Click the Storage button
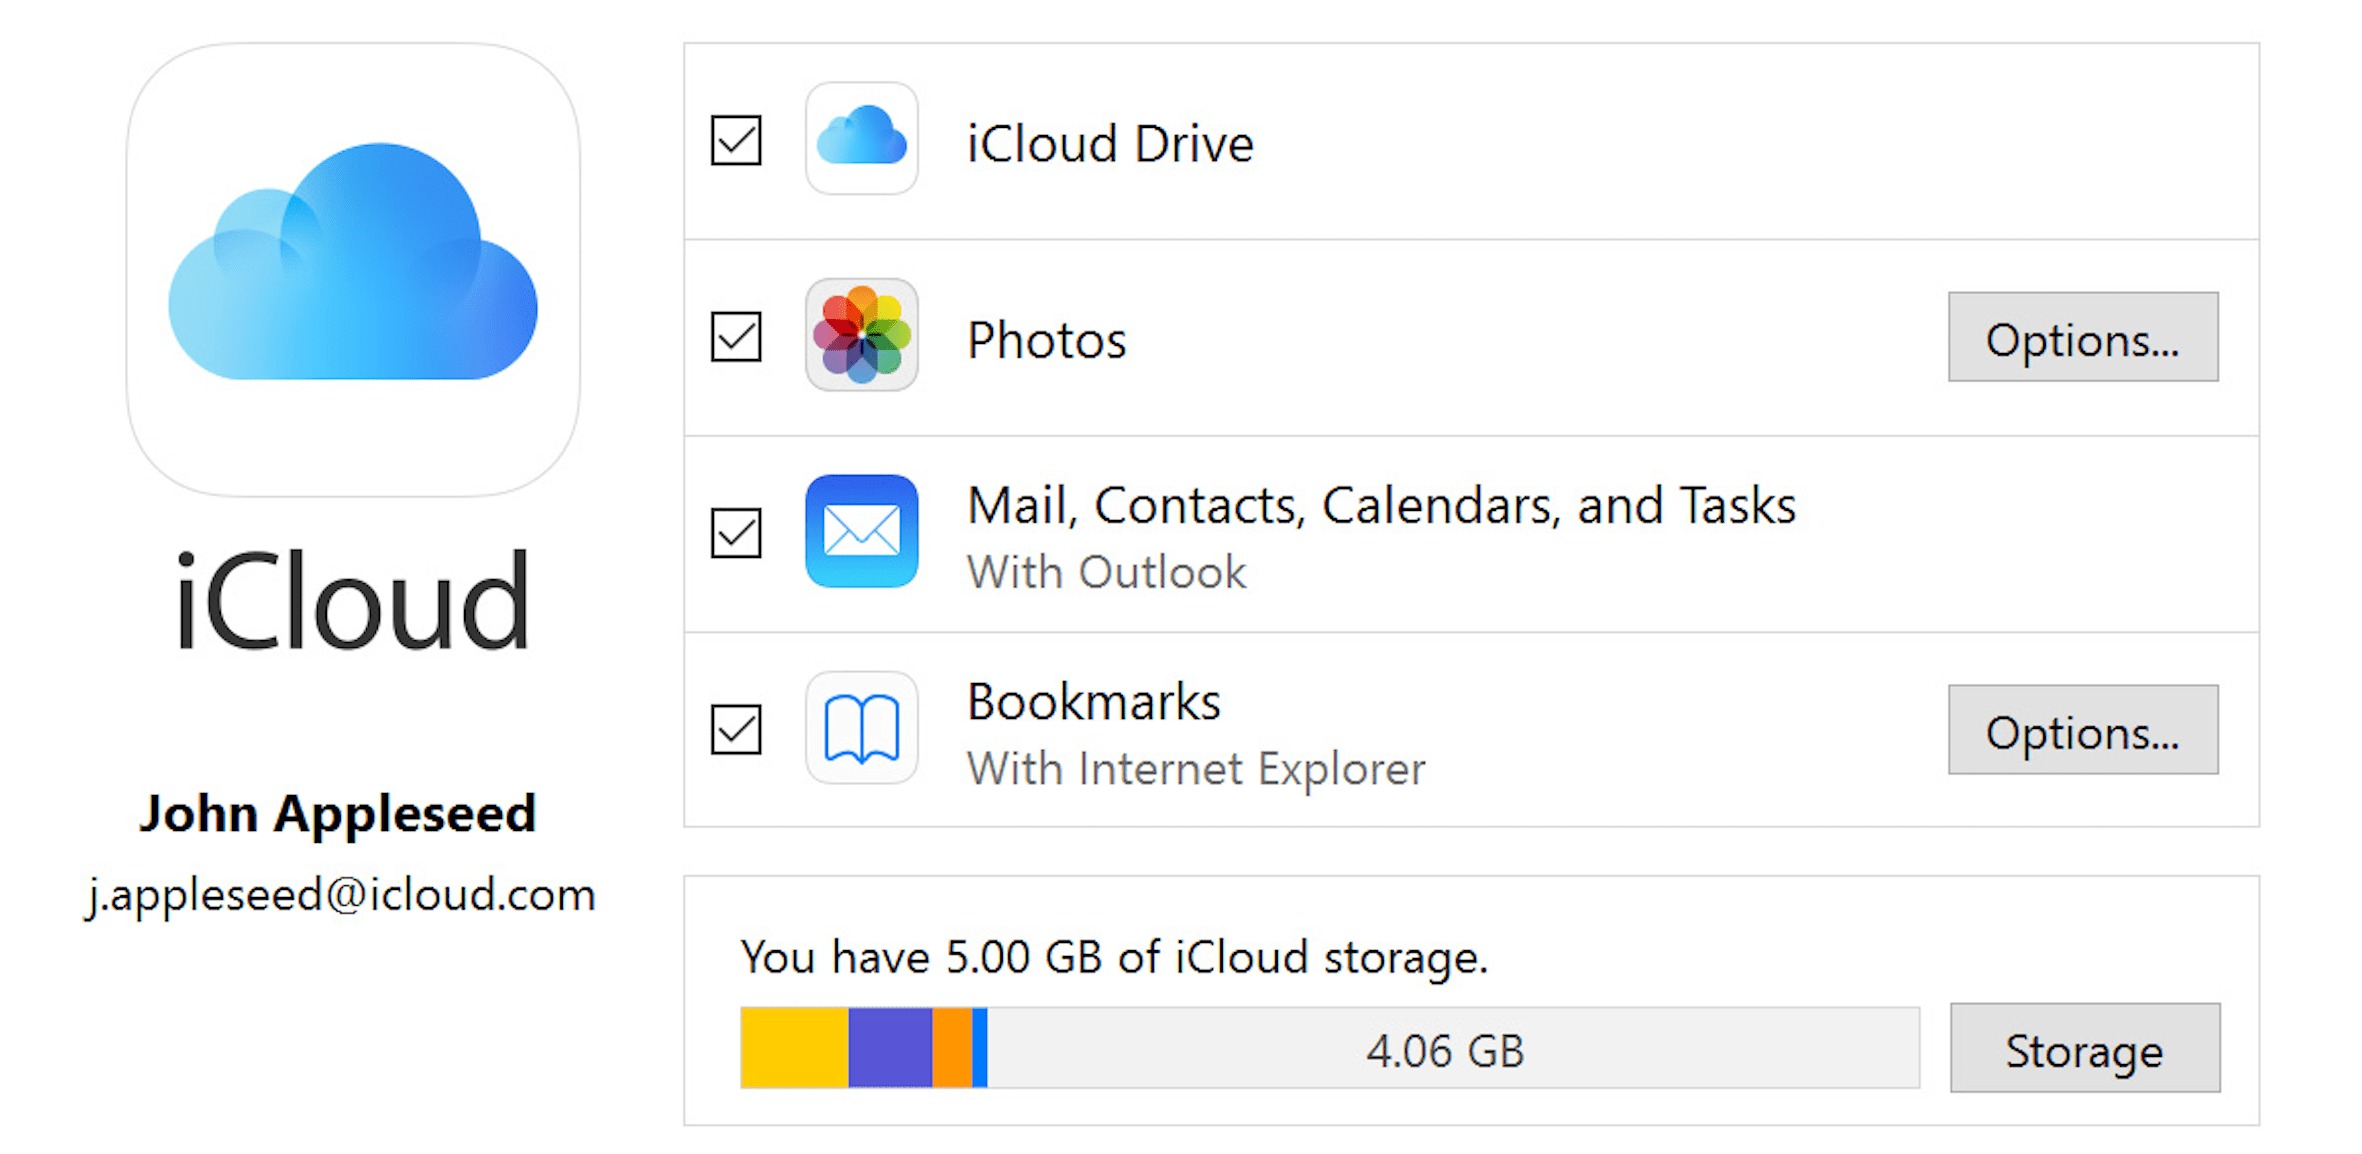The height and width of the screenshot is (1154, 2362). [2084, 1049]
